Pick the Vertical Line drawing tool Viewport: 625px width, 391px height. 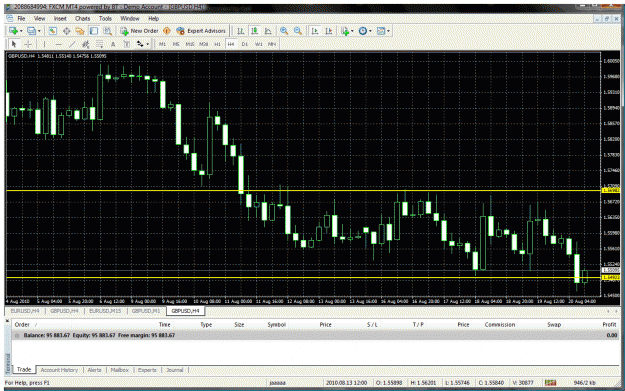(x=44, y=44)
